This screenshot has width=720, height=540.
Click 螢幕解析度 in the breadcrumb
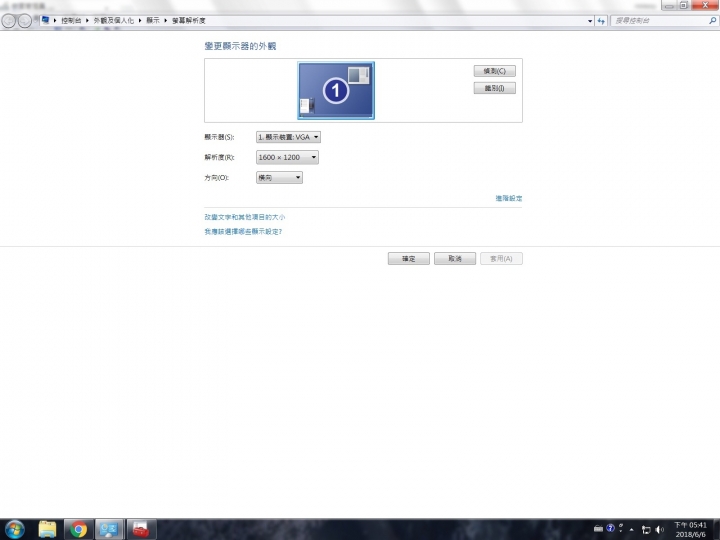tap(189, 21)
